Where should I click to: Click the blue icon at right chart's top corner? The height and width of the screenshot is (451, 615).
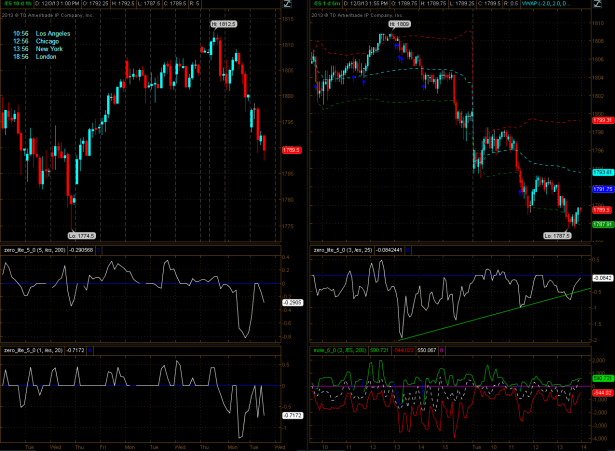tap(594, 5)
